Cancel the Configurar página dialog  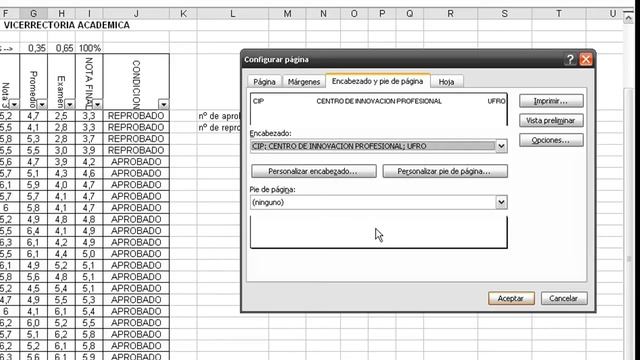tap(564, 298)
